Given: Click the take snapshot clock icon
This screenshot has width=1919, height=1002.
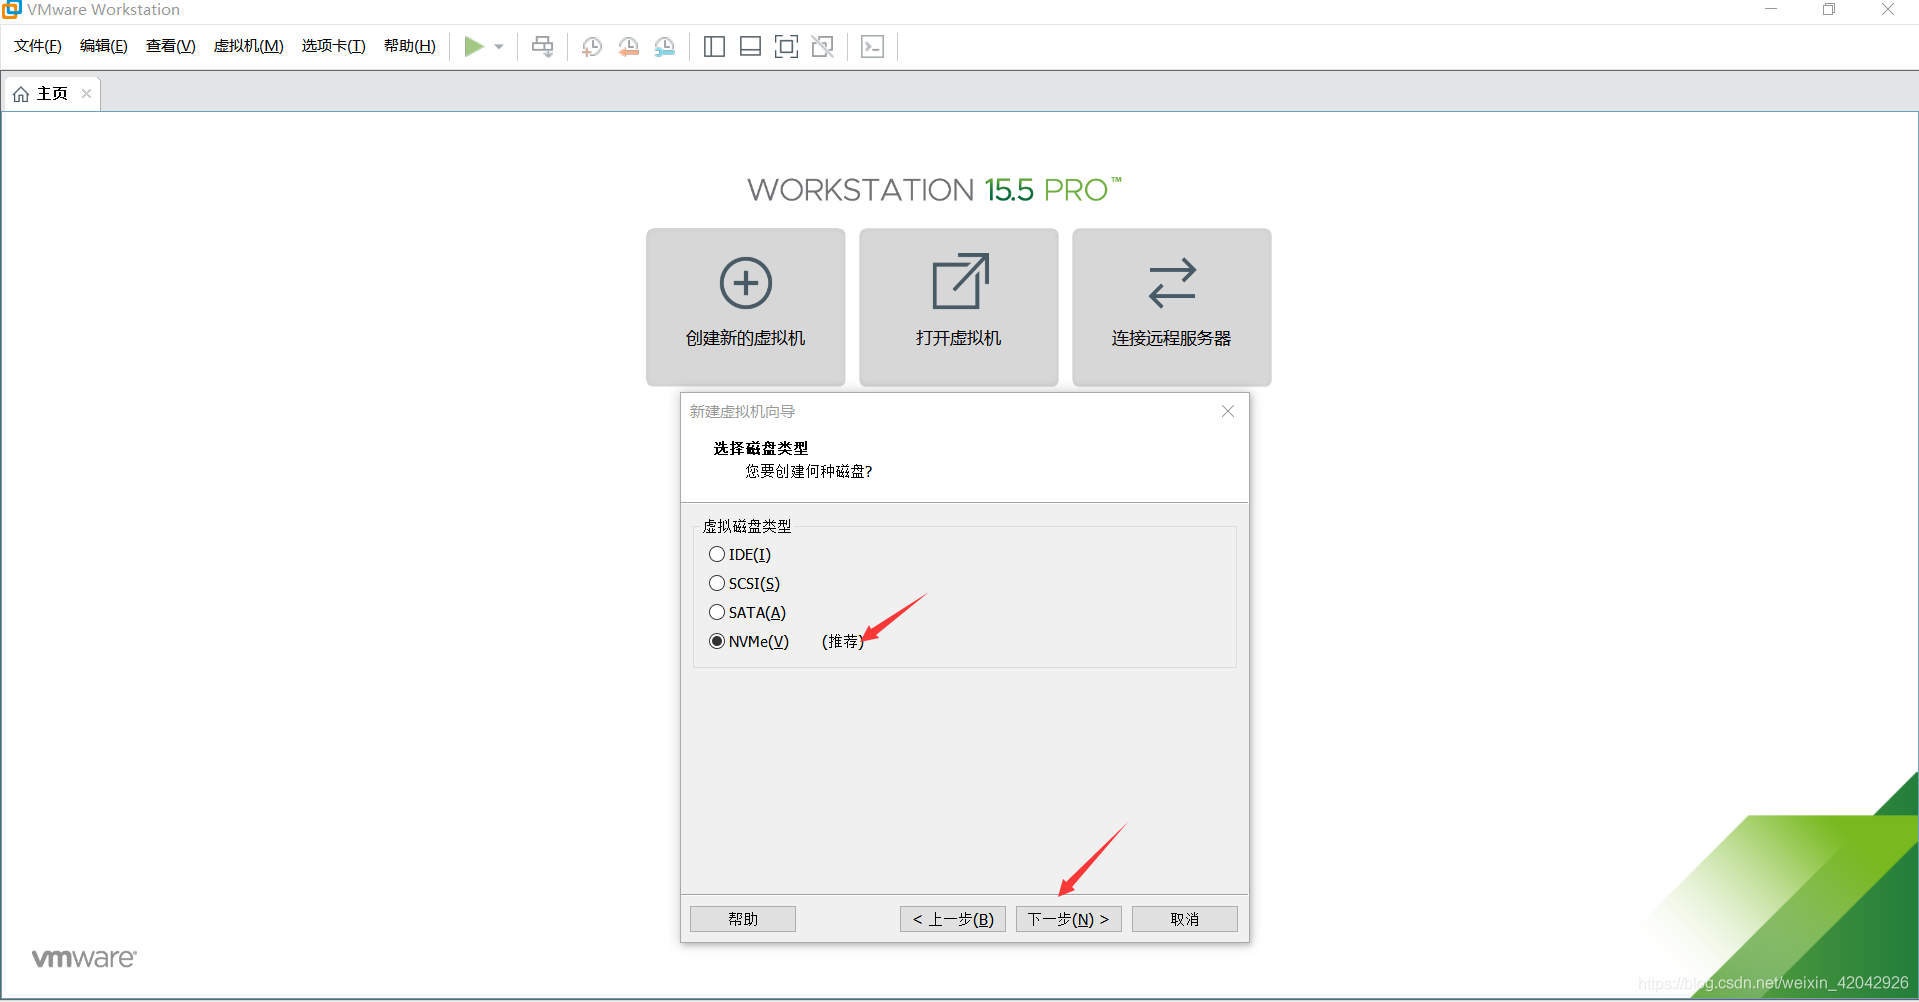Looking at the screenshot, I should (592, 46).
